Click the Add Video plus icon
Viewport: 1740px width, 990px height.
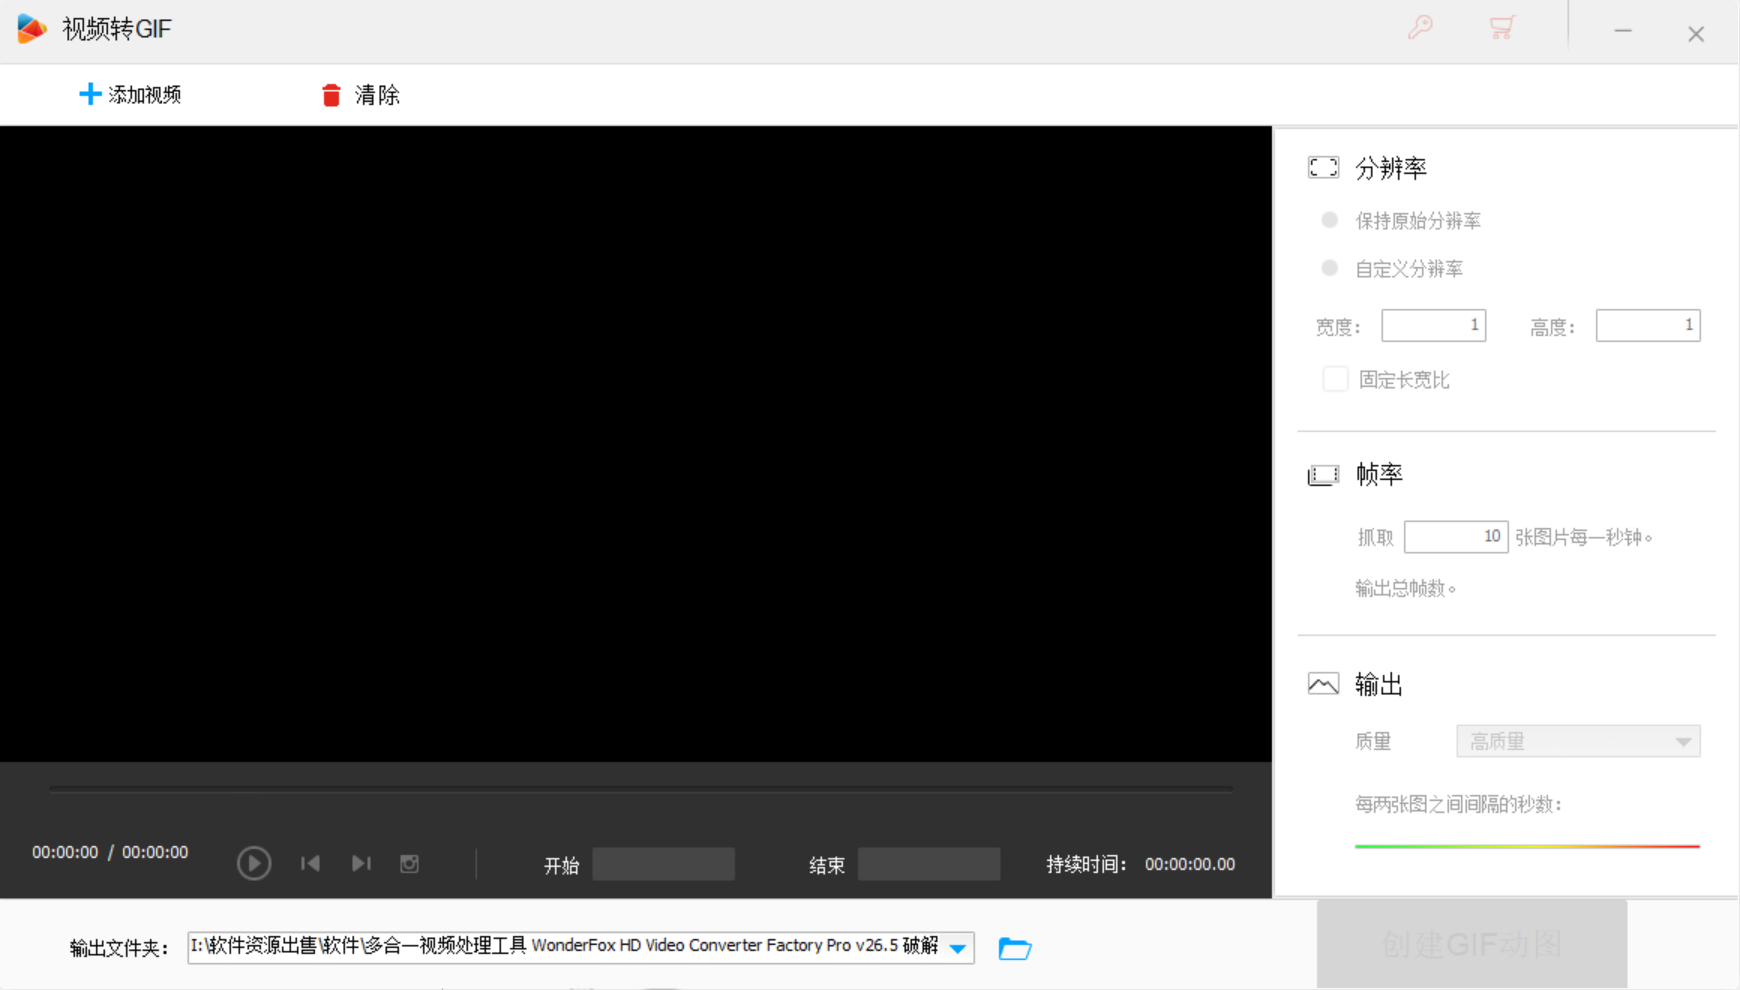[90, 94]
